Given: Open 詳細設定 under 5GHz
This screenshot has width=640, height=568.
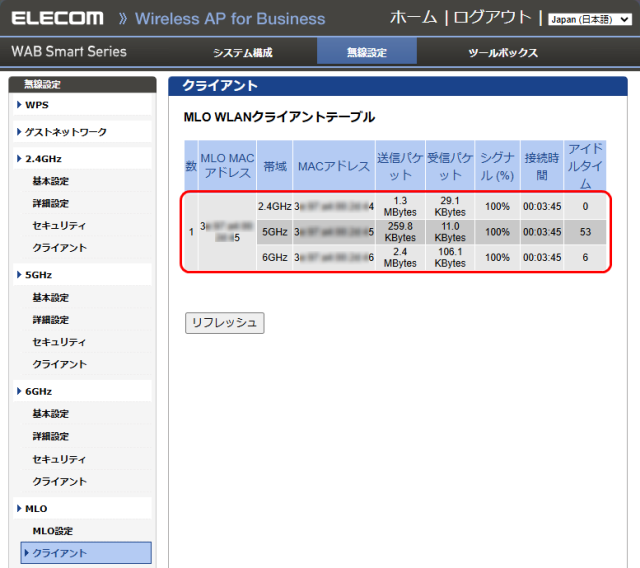Looking at the screenshot, I should tap(51, 320).
